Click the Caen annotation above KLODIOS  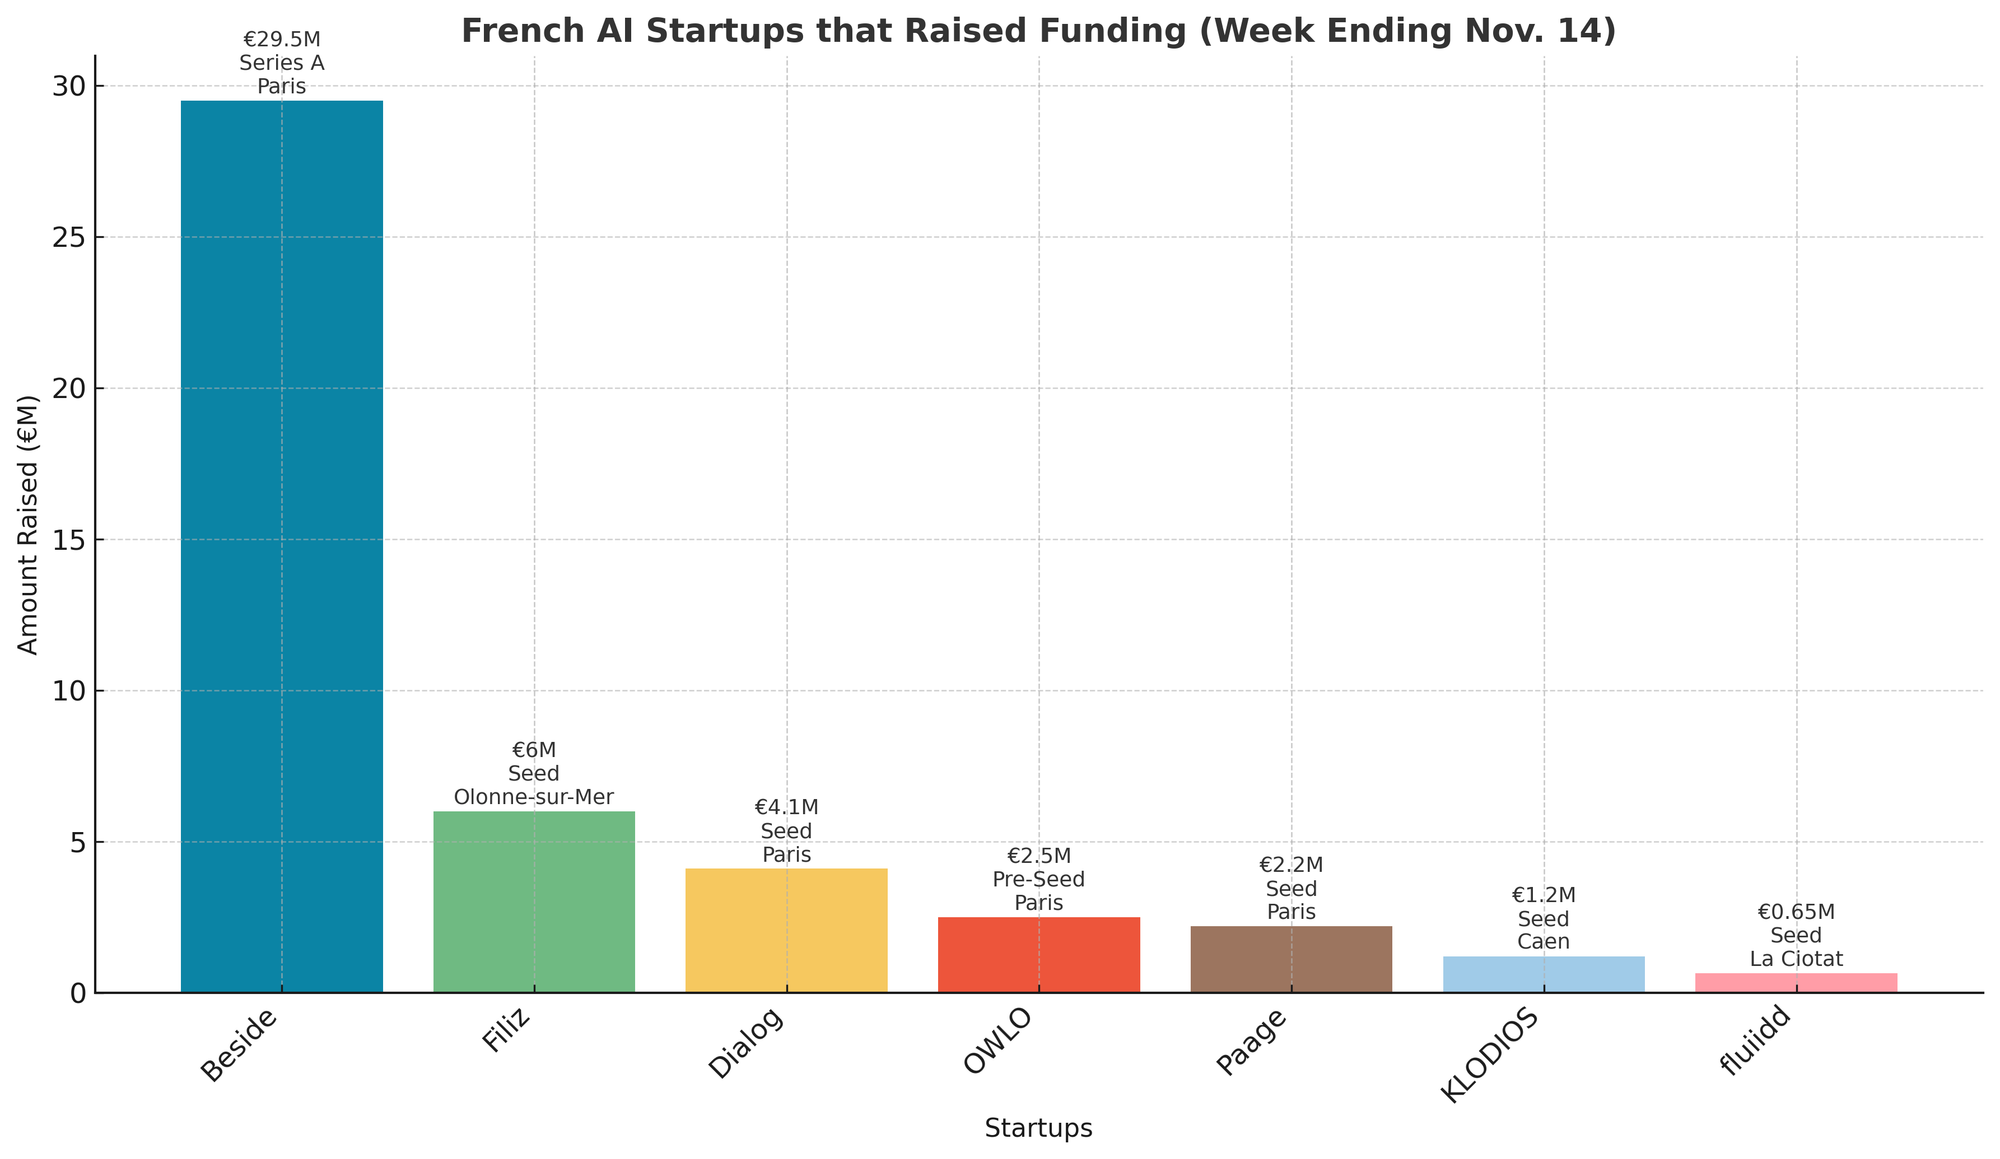(x=1544, y=941)
